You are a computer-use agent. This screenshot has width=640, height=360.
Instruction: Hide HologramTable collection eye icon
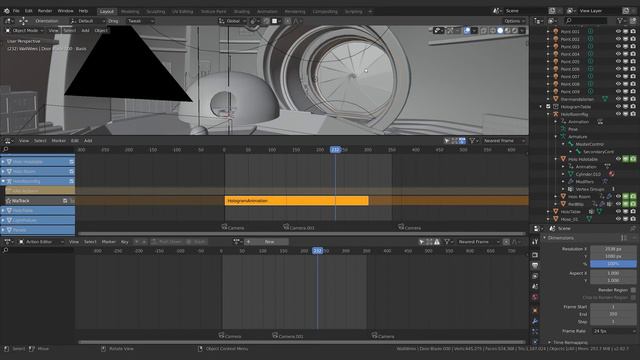618,107
